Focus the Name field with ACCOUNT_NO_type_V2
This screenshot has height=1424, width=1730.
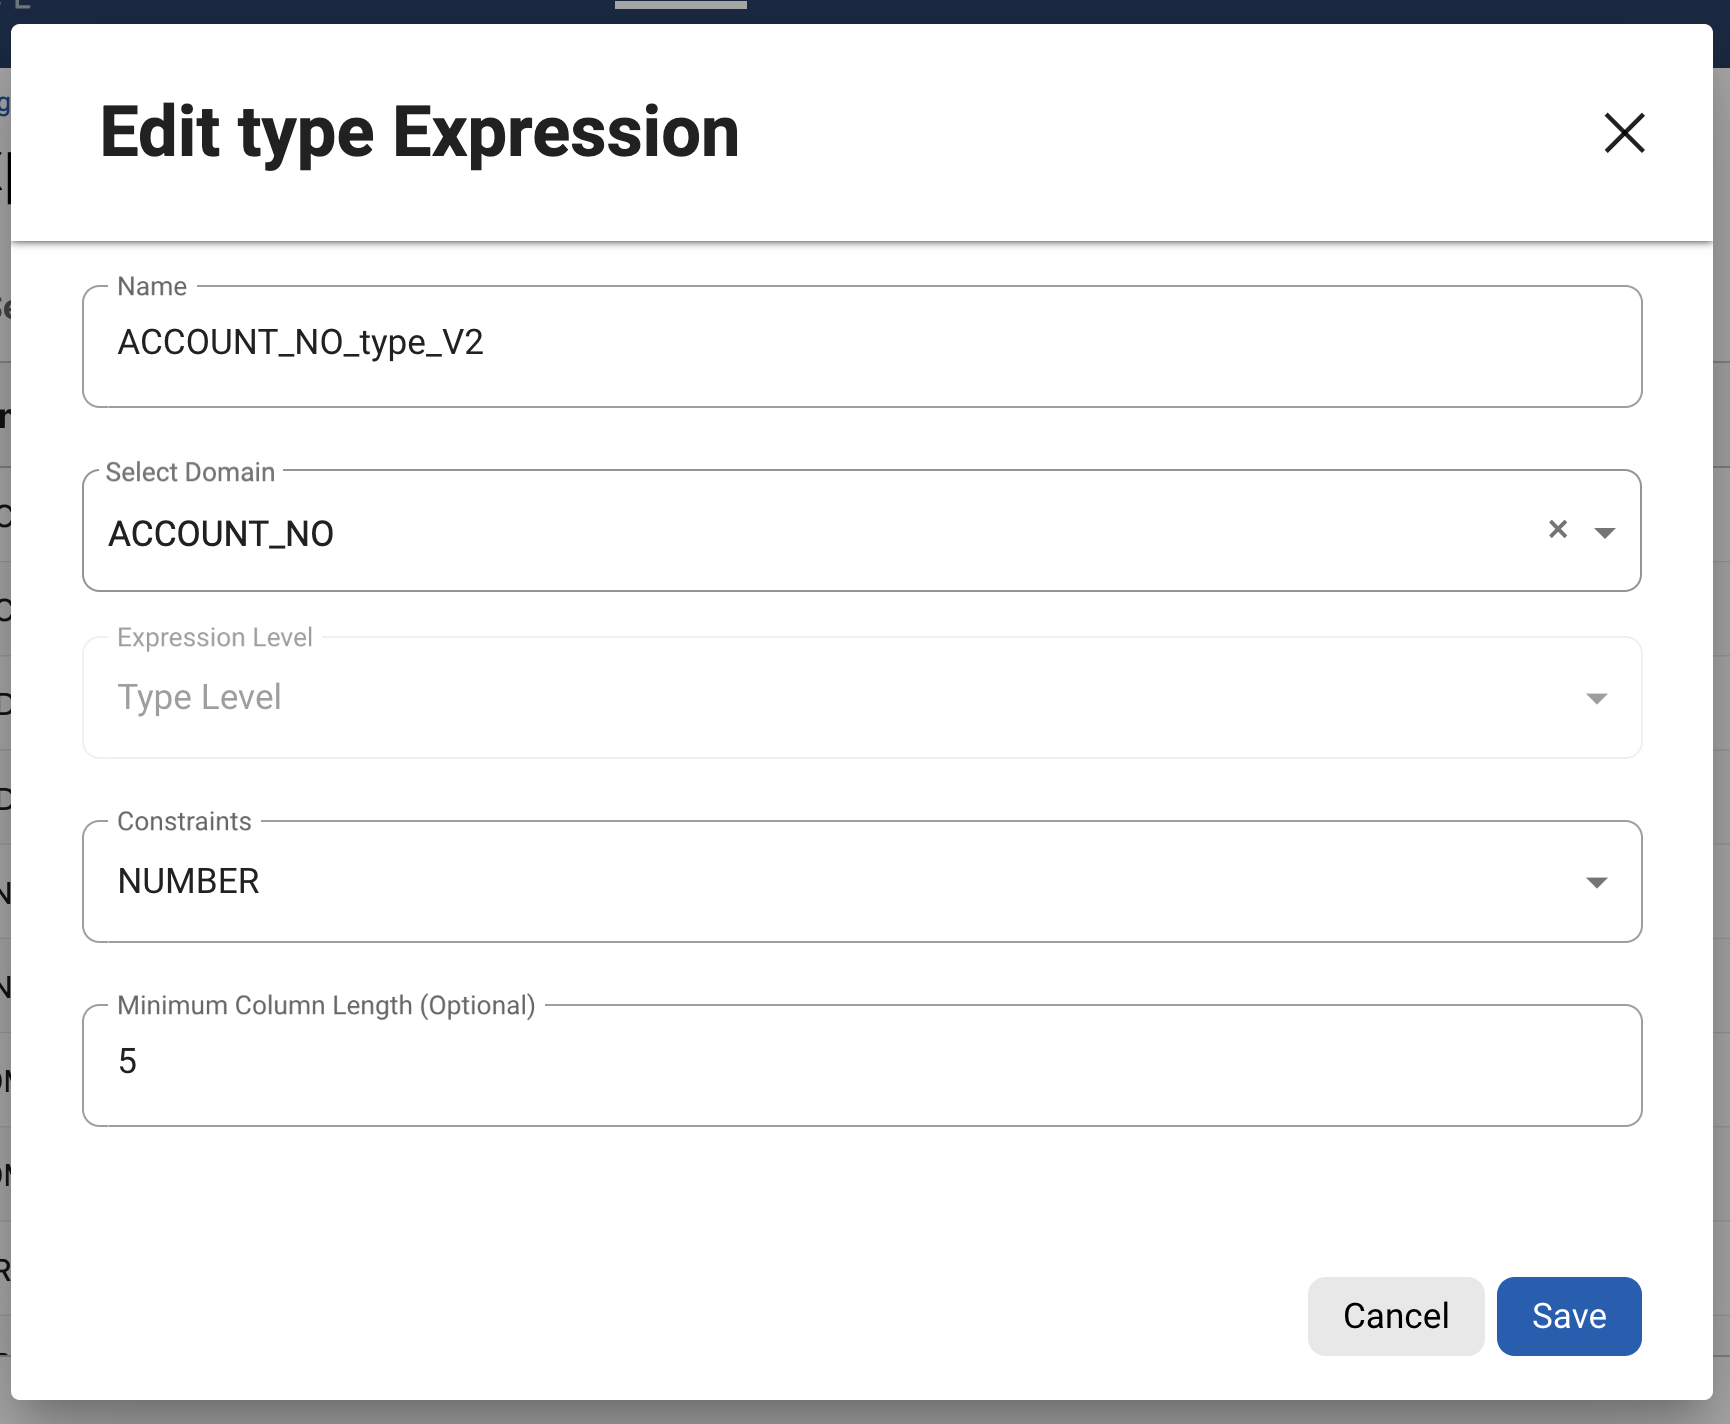coord(860,345)
